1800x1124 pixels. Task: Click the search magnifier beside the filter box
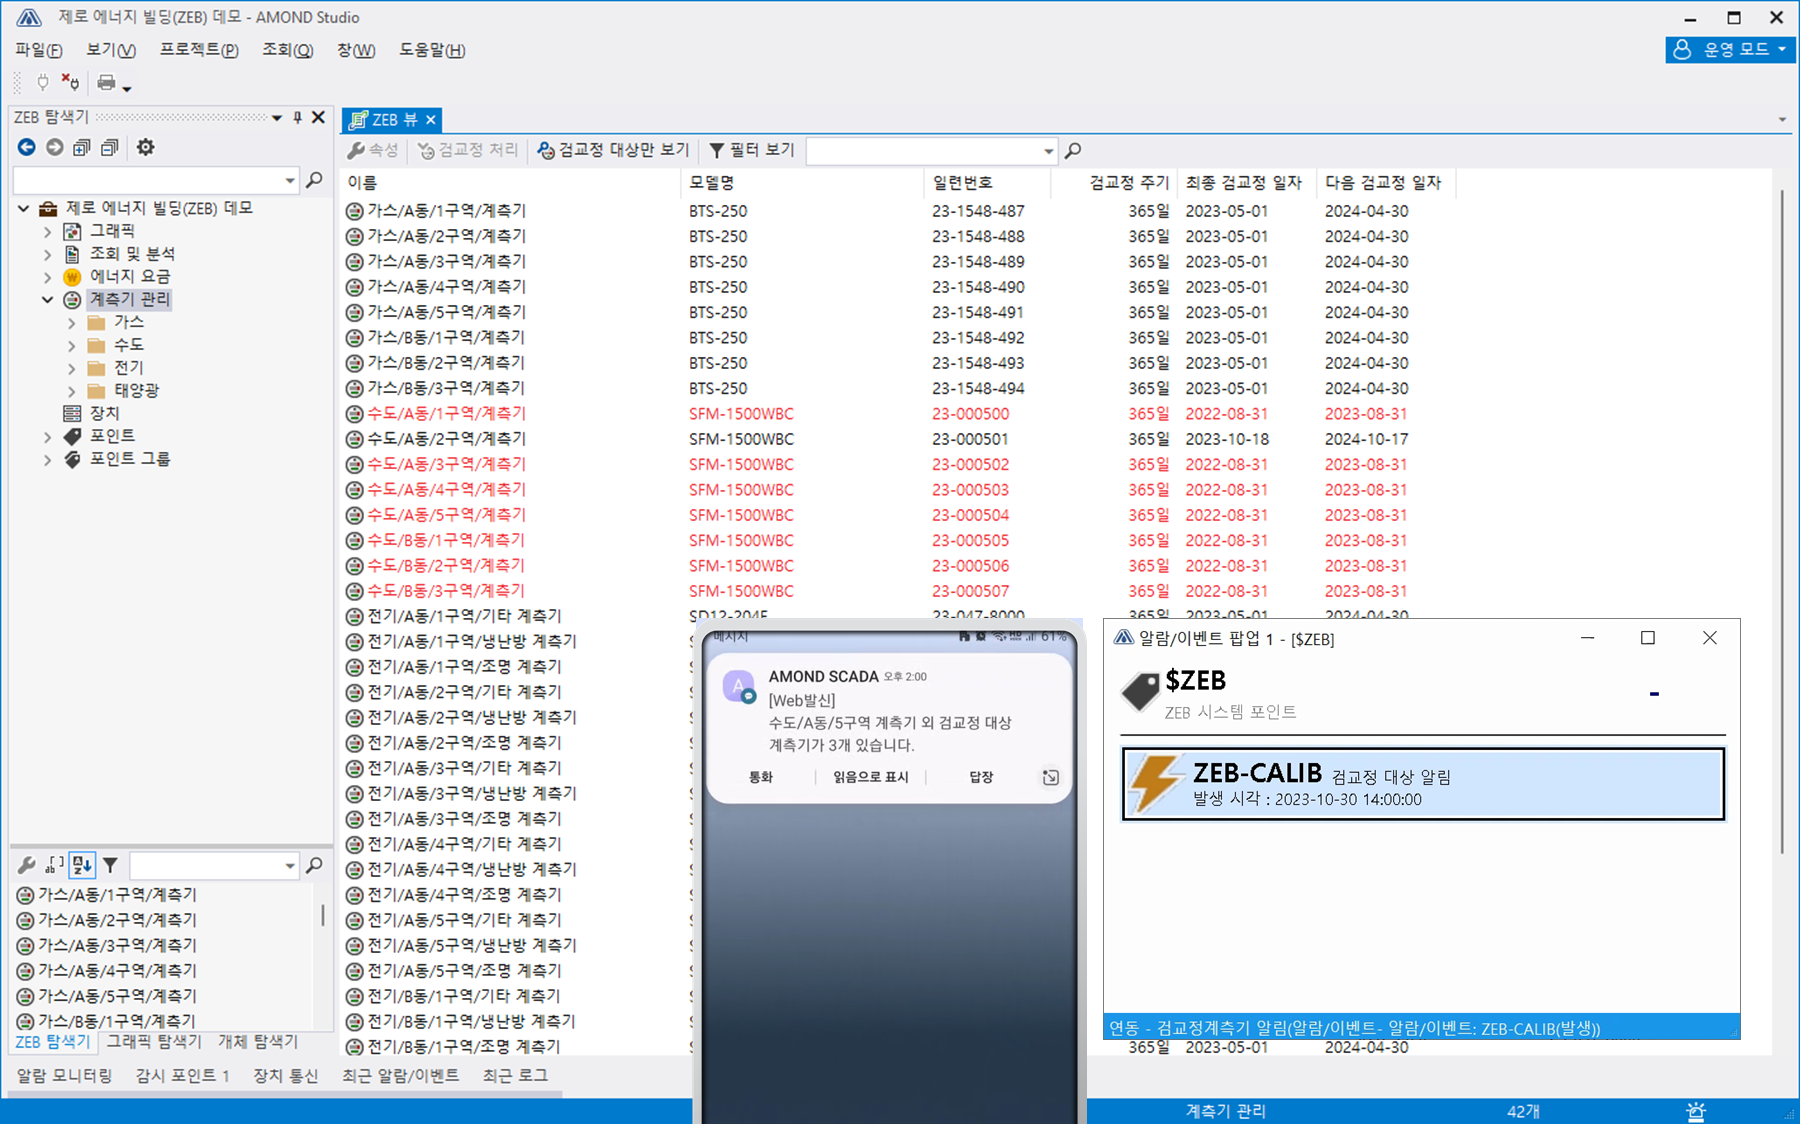click(1073, 150)
